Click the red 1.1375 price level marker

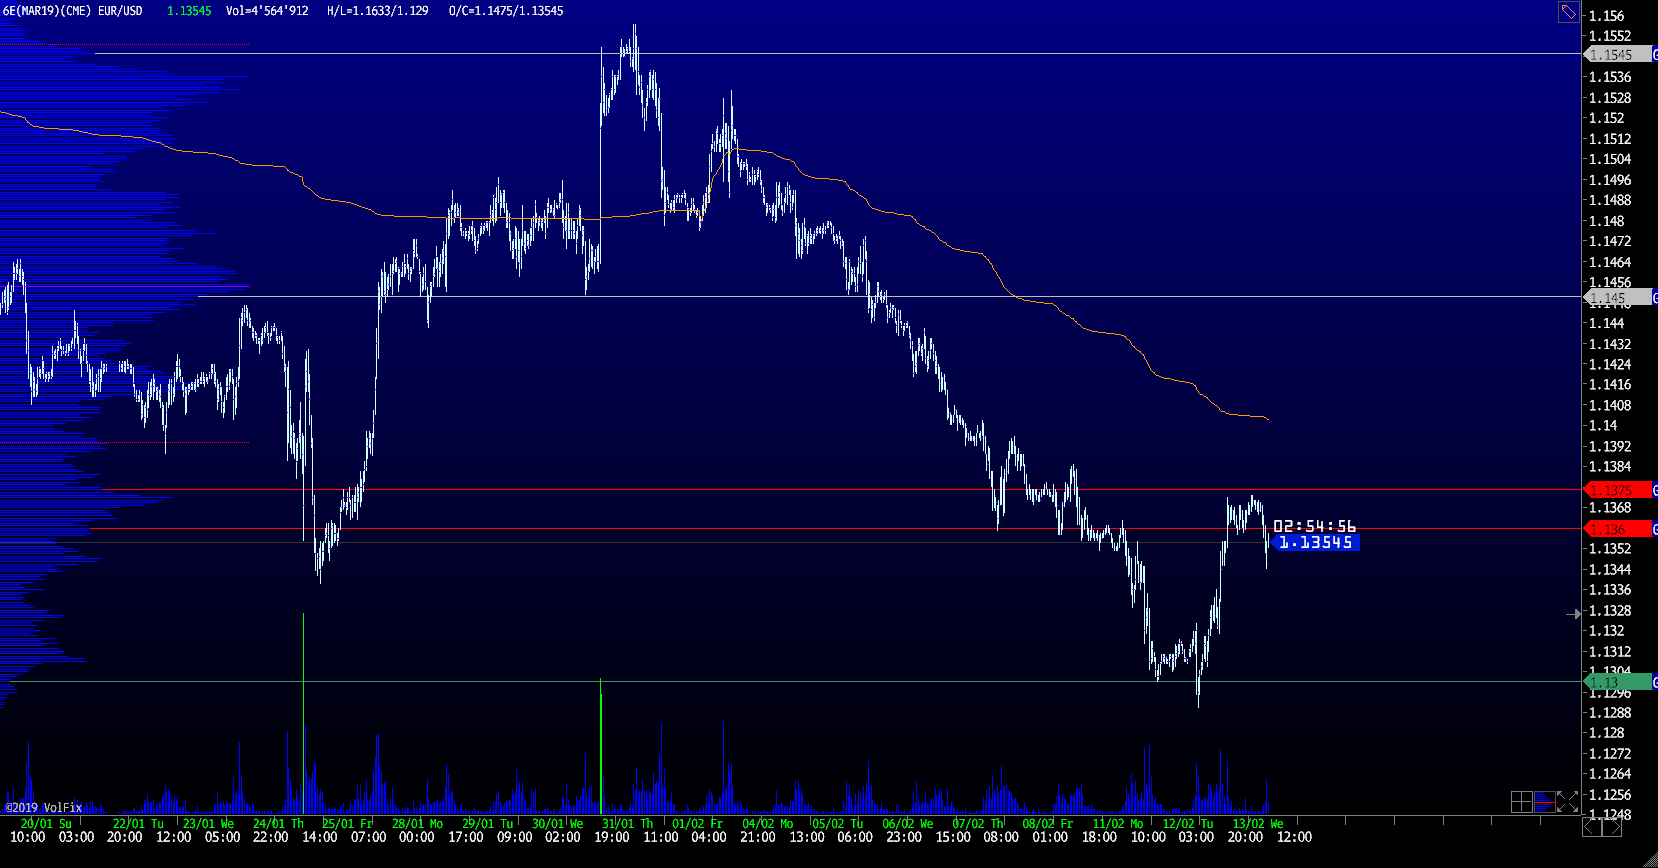click(1617, 490)
